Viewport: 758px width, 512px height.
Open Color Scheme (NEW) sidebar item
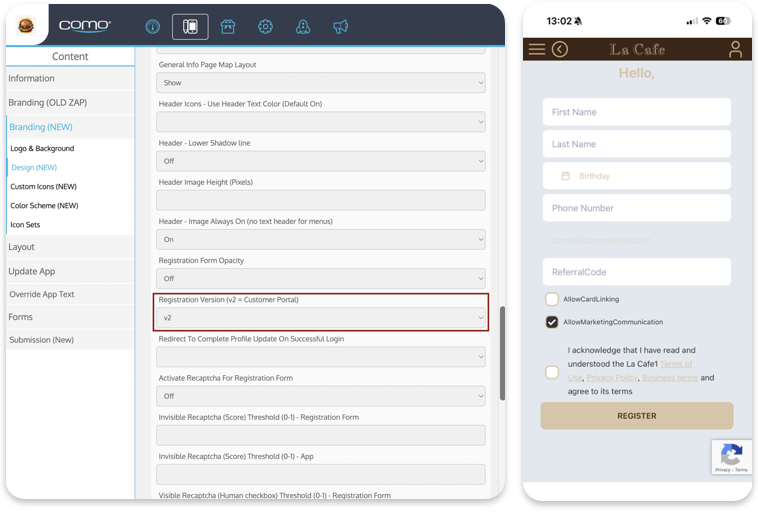[44, 206]
